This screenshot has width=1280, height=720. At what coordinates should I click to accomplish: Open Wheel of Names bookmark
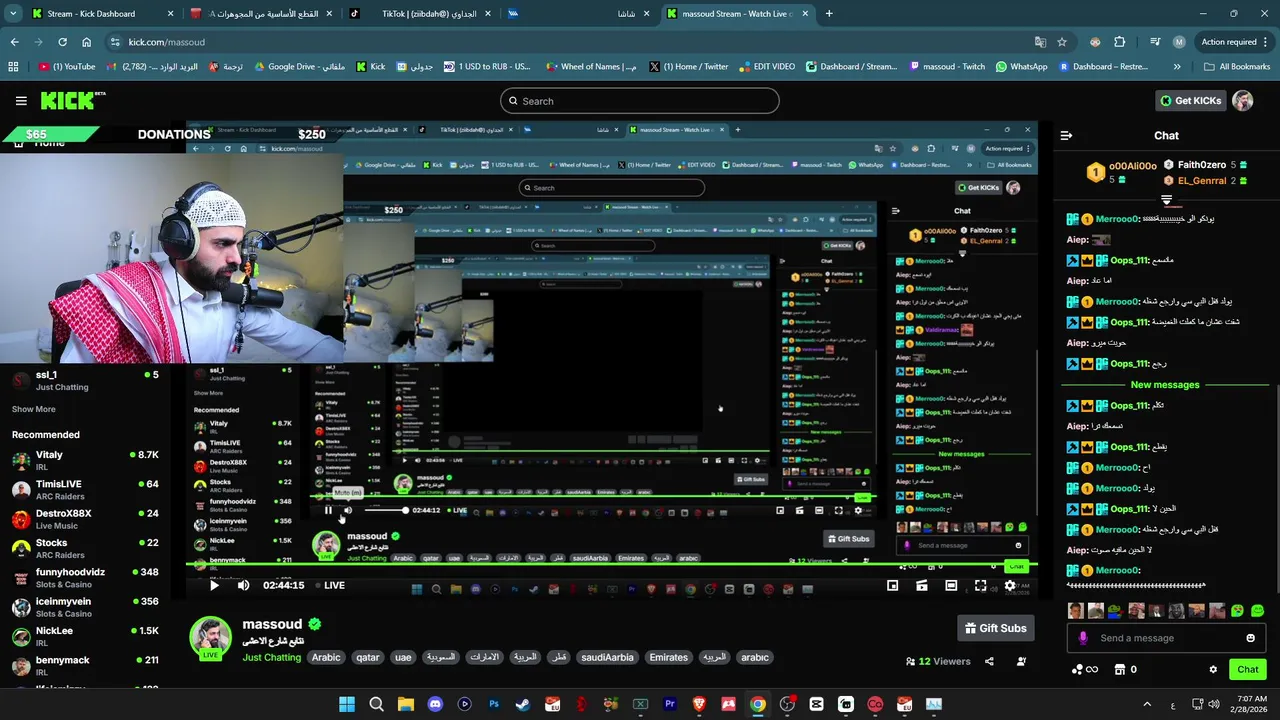tap(589, 67)
